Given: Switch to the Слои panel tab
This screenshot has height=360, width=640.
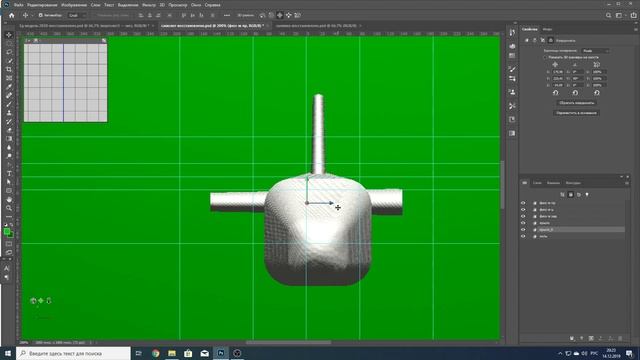Looking at the screenshot, I should 537,183.
